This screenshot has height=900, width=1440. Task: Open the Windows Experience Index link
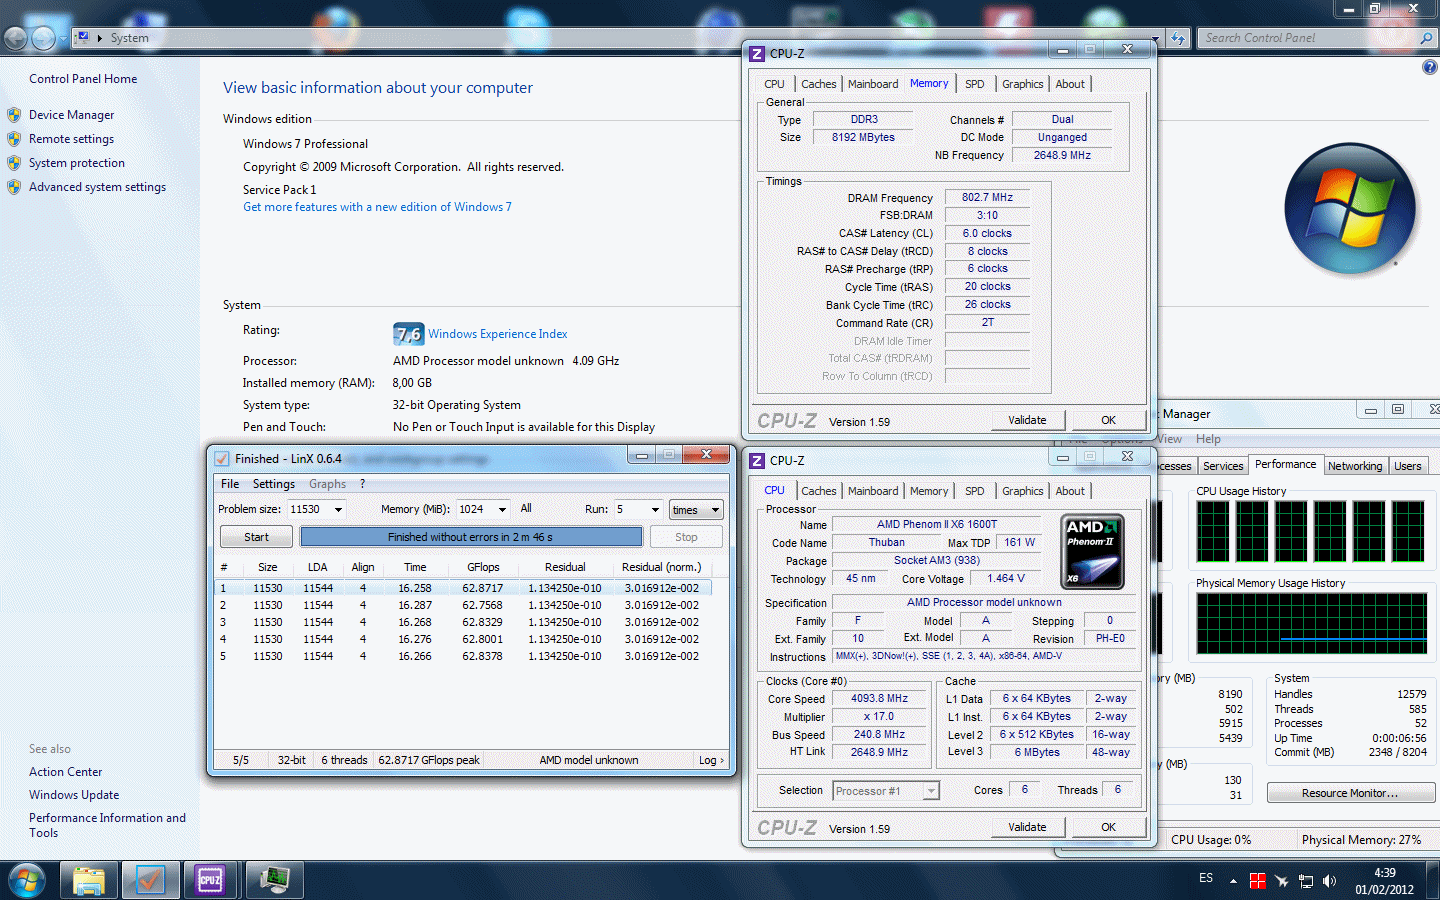click(x=498, y=334)
